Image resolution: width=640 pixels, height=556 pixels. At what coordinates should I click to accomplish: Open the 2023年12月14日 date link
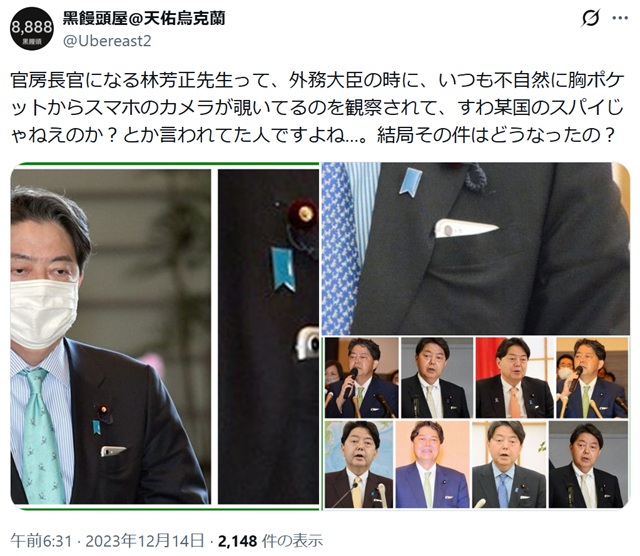[145, 541]
